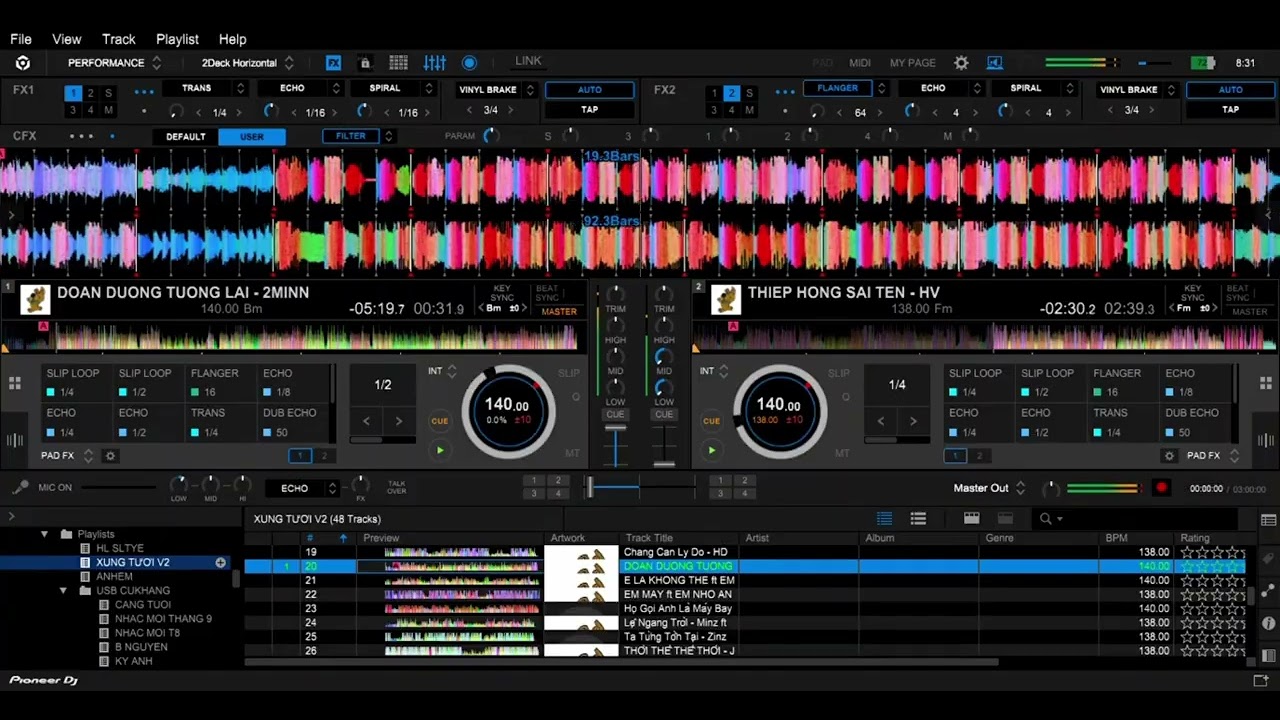Image resolution: width=1280 pixels, height=720 pixels.
Task: Click plus icon beside XUNG TƯƠI V2
Action: [220, 563]
